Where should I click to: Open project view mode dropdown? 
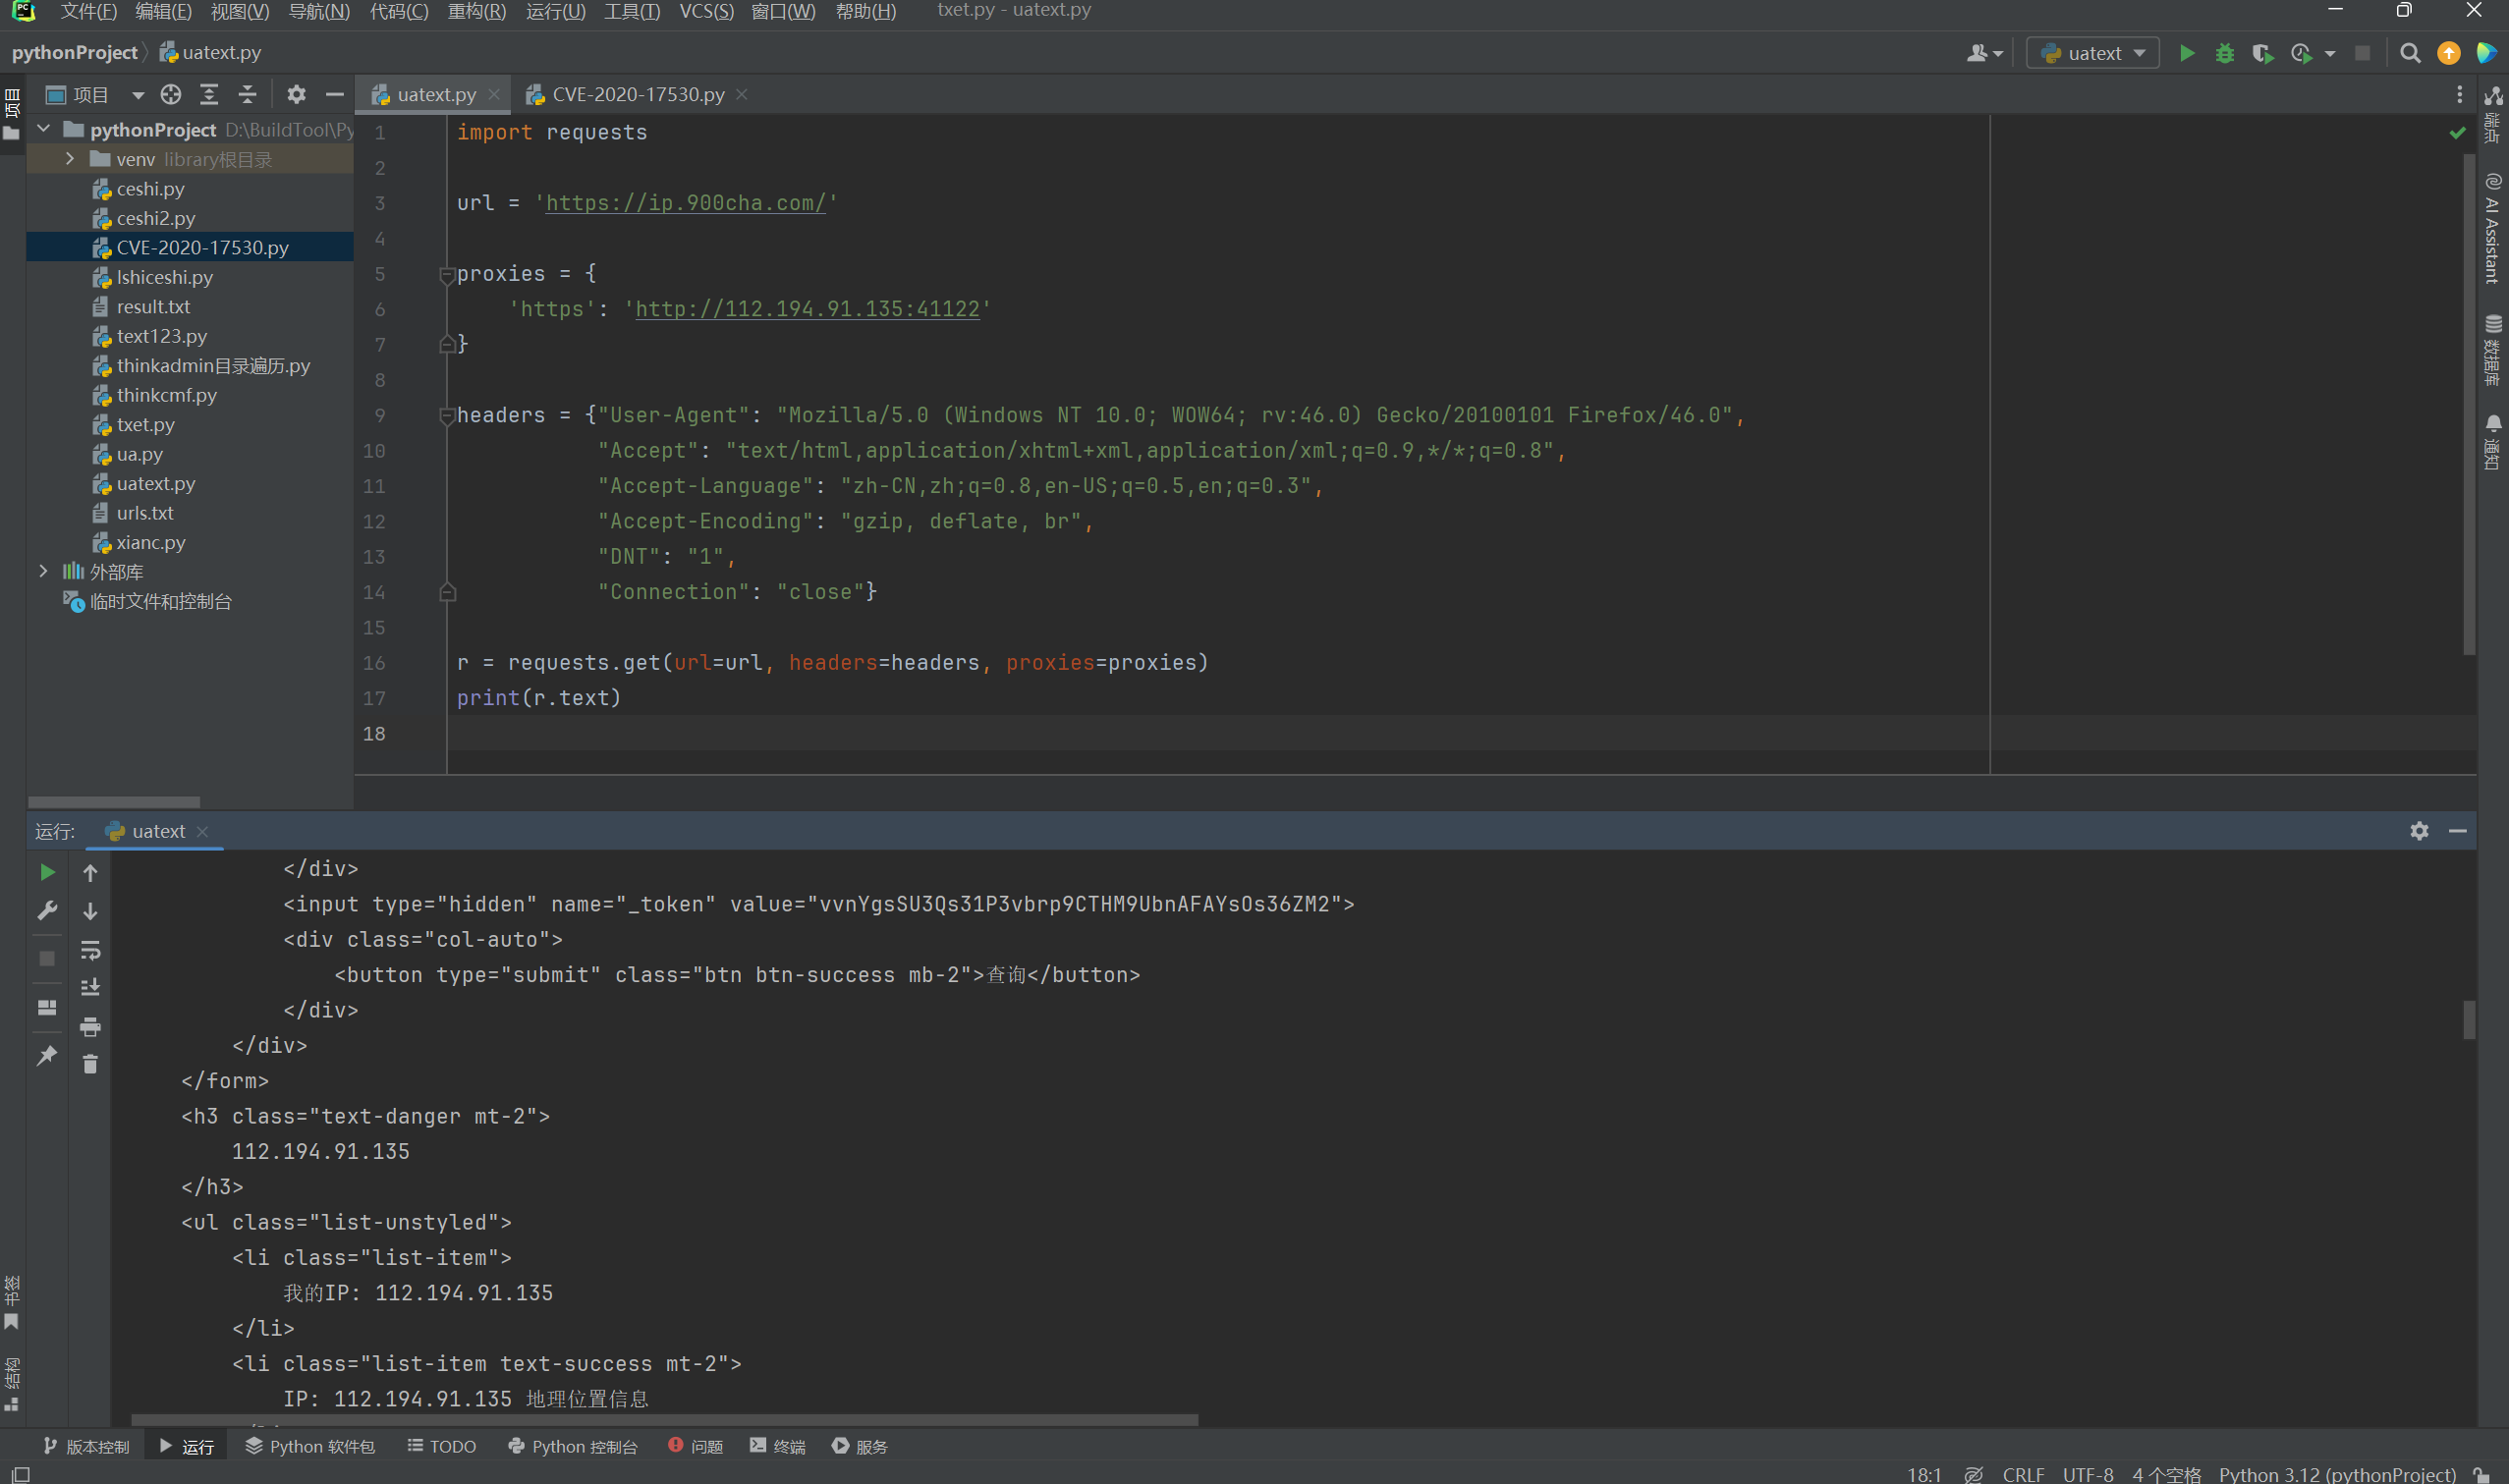pyautogui.click(x=138, y=94)
